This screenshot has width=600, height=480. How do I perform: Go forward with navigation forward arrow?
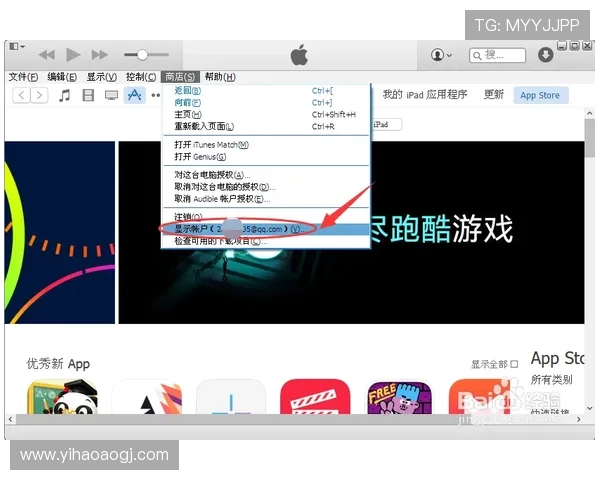pos(39,95)
